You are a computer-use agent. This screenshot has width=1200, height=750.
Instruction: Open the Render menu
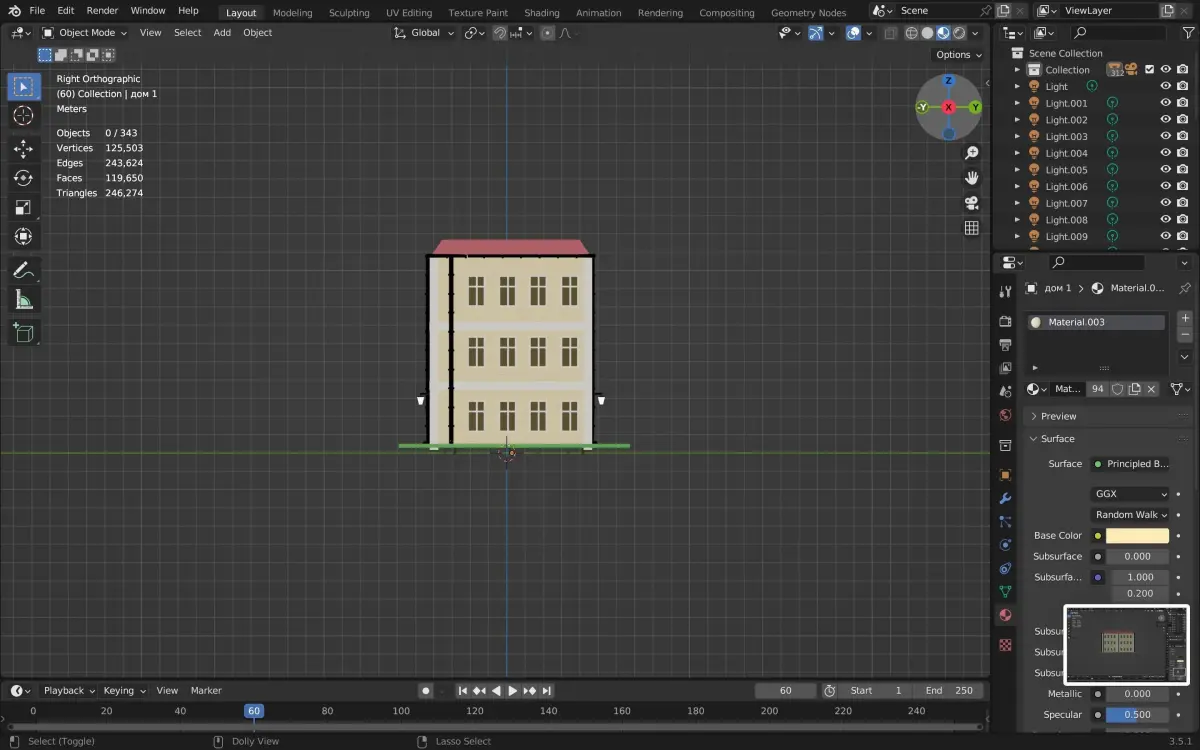coord(102,11)
